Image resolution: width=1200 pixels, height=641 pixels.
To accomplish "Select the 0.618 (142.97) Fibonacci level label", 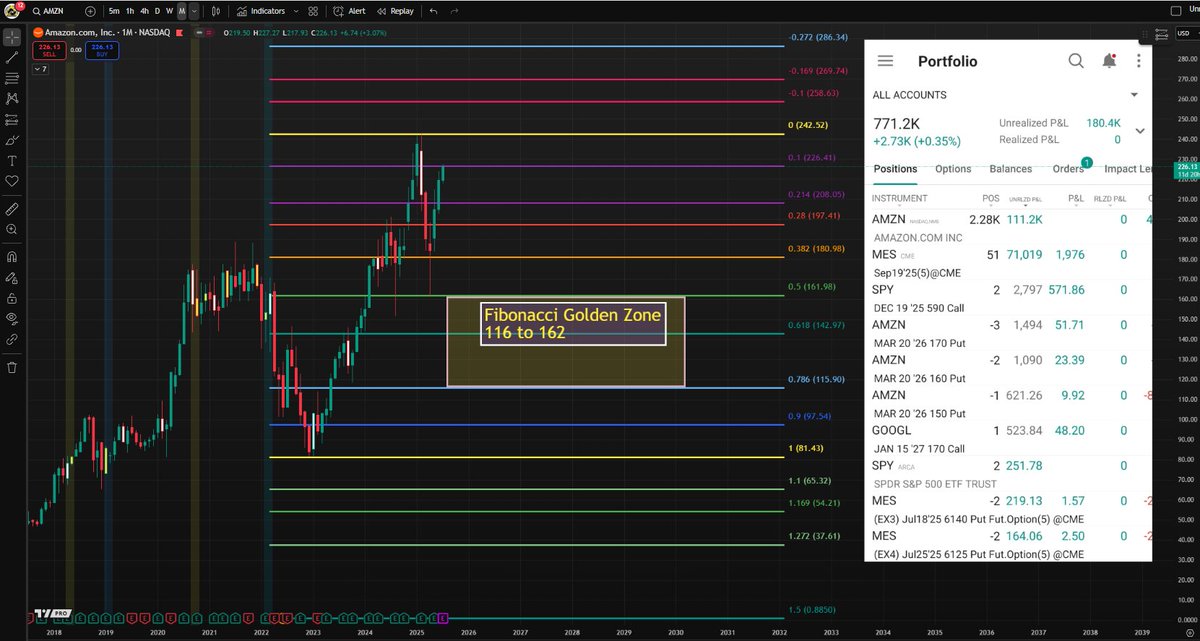I will point(818,326).
